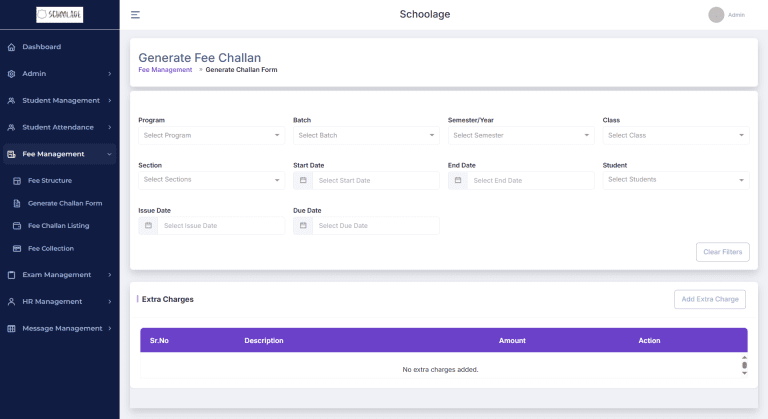Click the calendar icon beside Issue Date
This screenshot has height=419, width=768.
(x=148, y=226)
